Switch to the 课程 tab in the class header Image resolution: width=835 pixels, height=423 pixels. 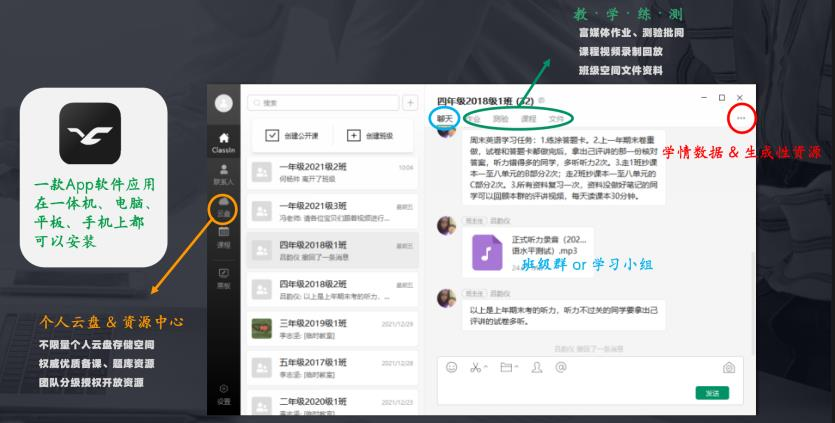pyautogui.click(x=528, y=119)
